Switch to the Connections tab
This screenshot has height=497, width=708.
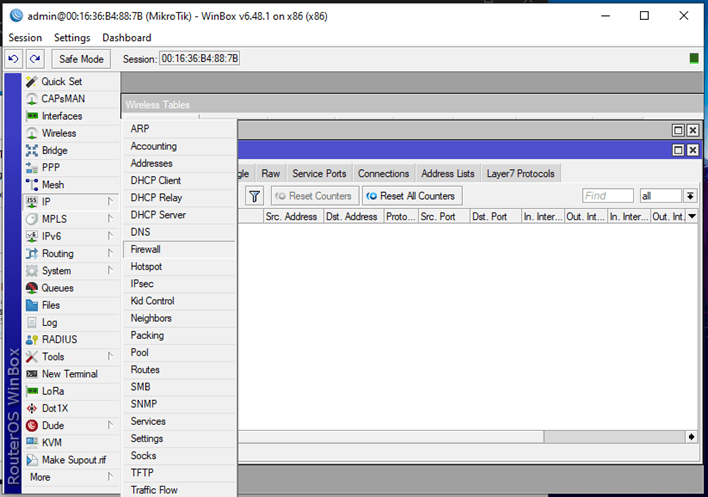[383, 174]
